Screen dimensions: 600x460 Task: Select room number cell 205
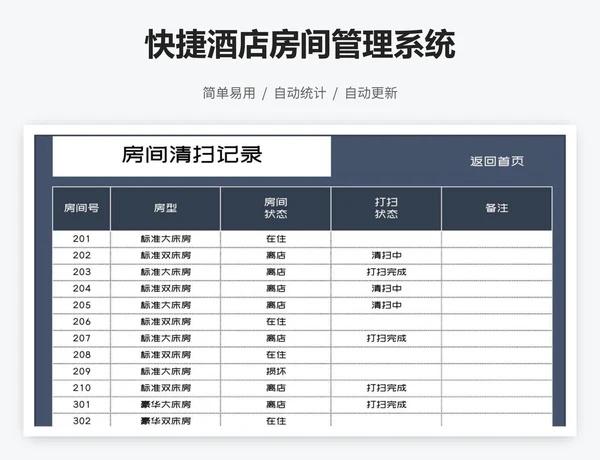tap(82, 305)
